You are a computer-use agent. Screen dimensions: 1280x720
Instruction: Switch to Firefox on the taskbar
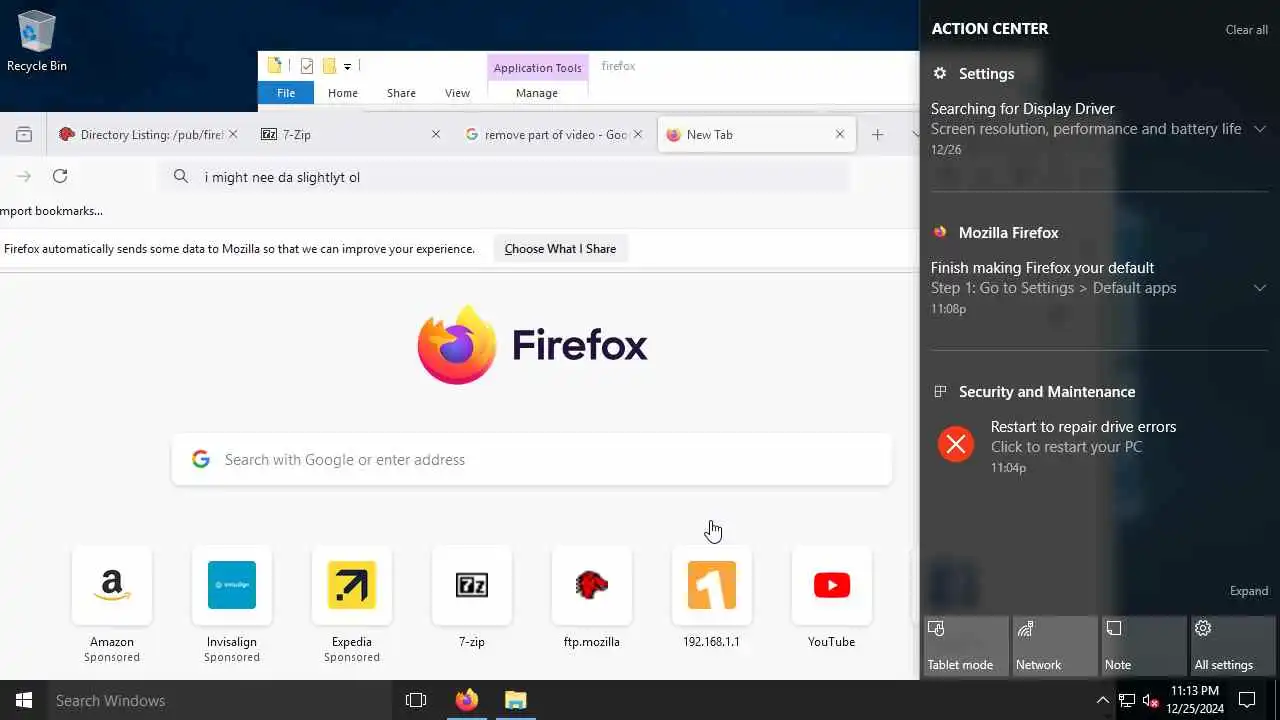[x=467, y=700]
